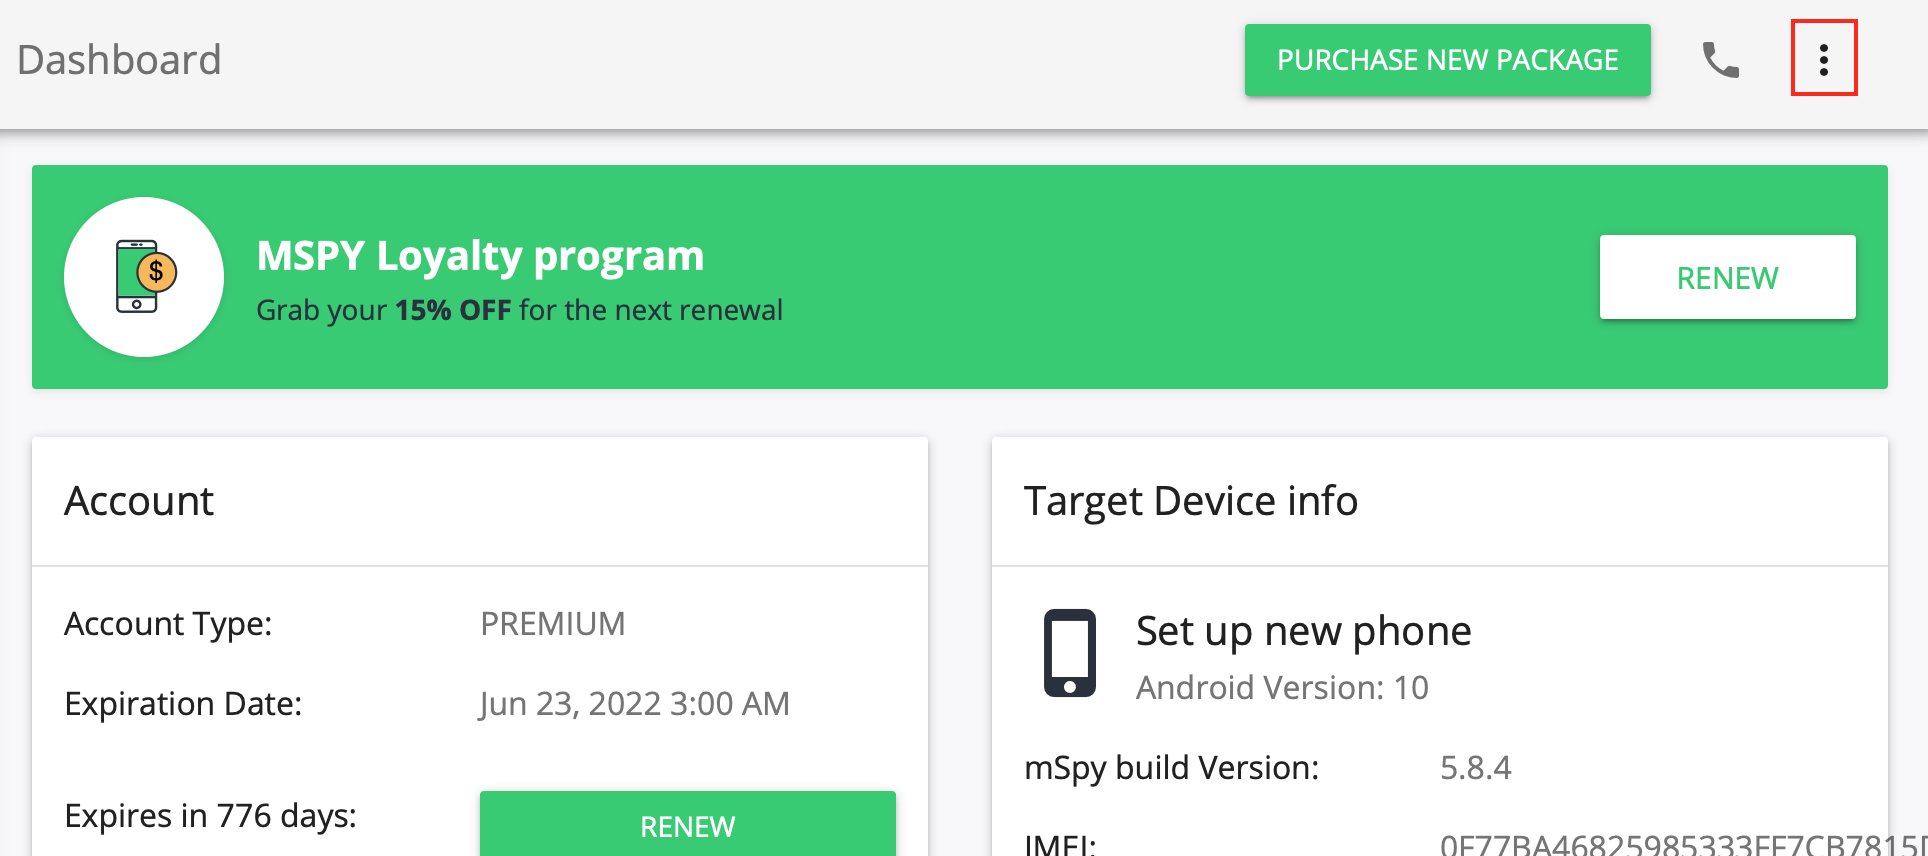The image size is (1928, 856).
Task: Click the mSpy build Version label
Action: [1172, 768]
